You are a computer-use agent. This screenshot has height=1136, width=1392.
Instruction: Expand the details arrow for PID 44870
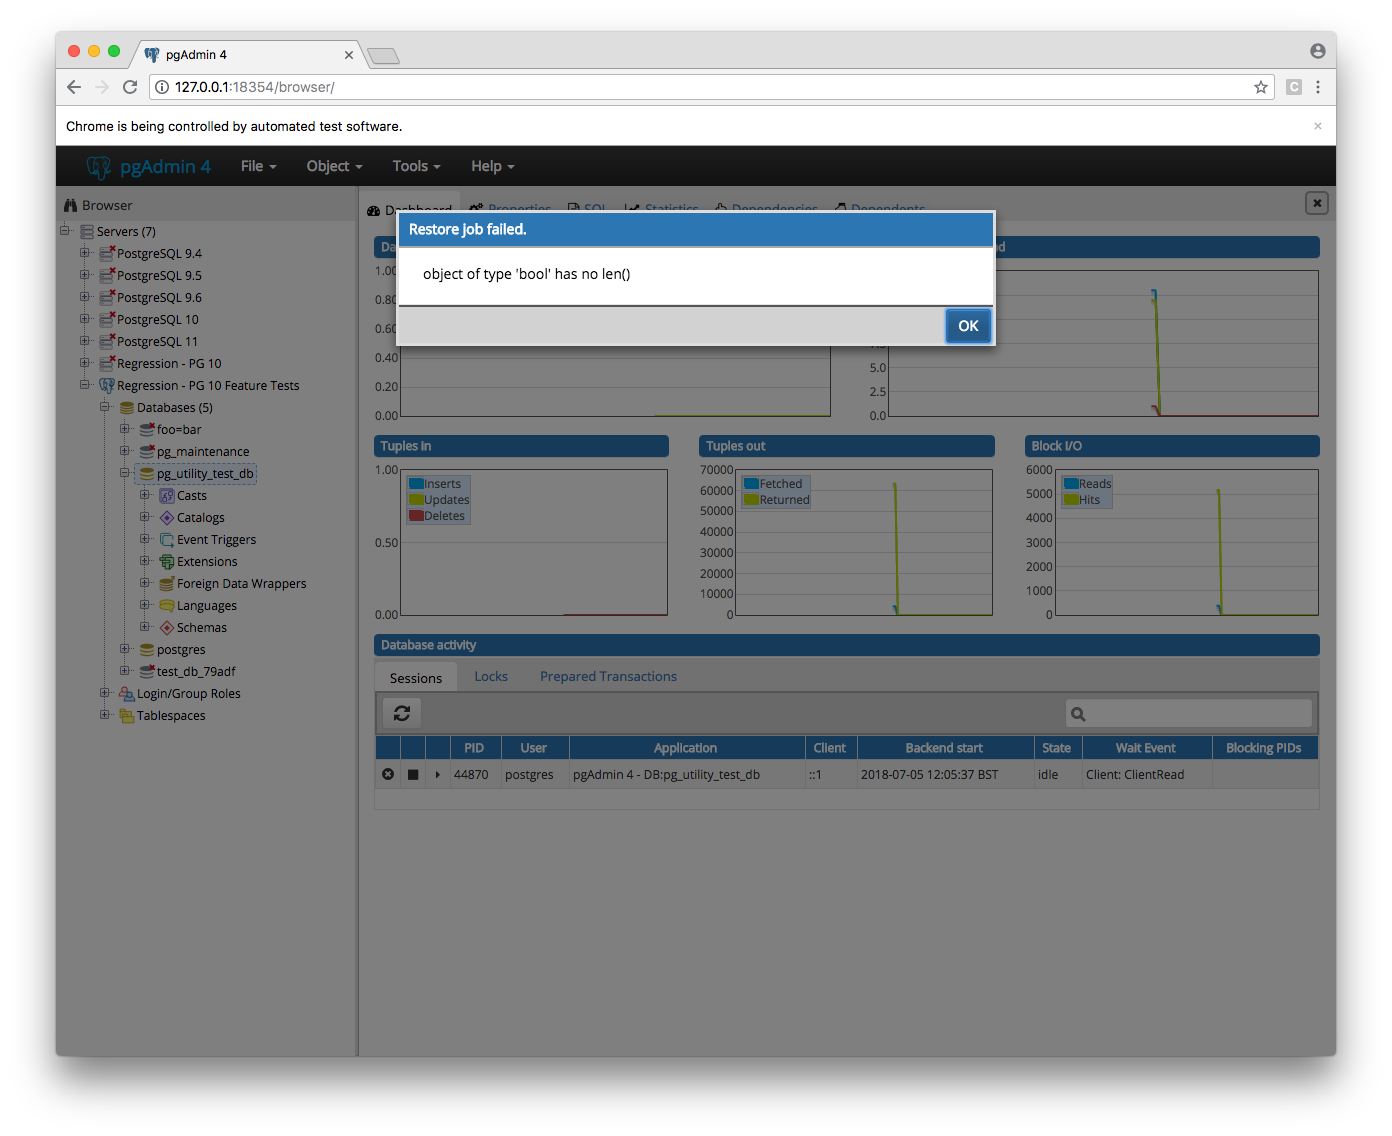click(x=438, y=774)
